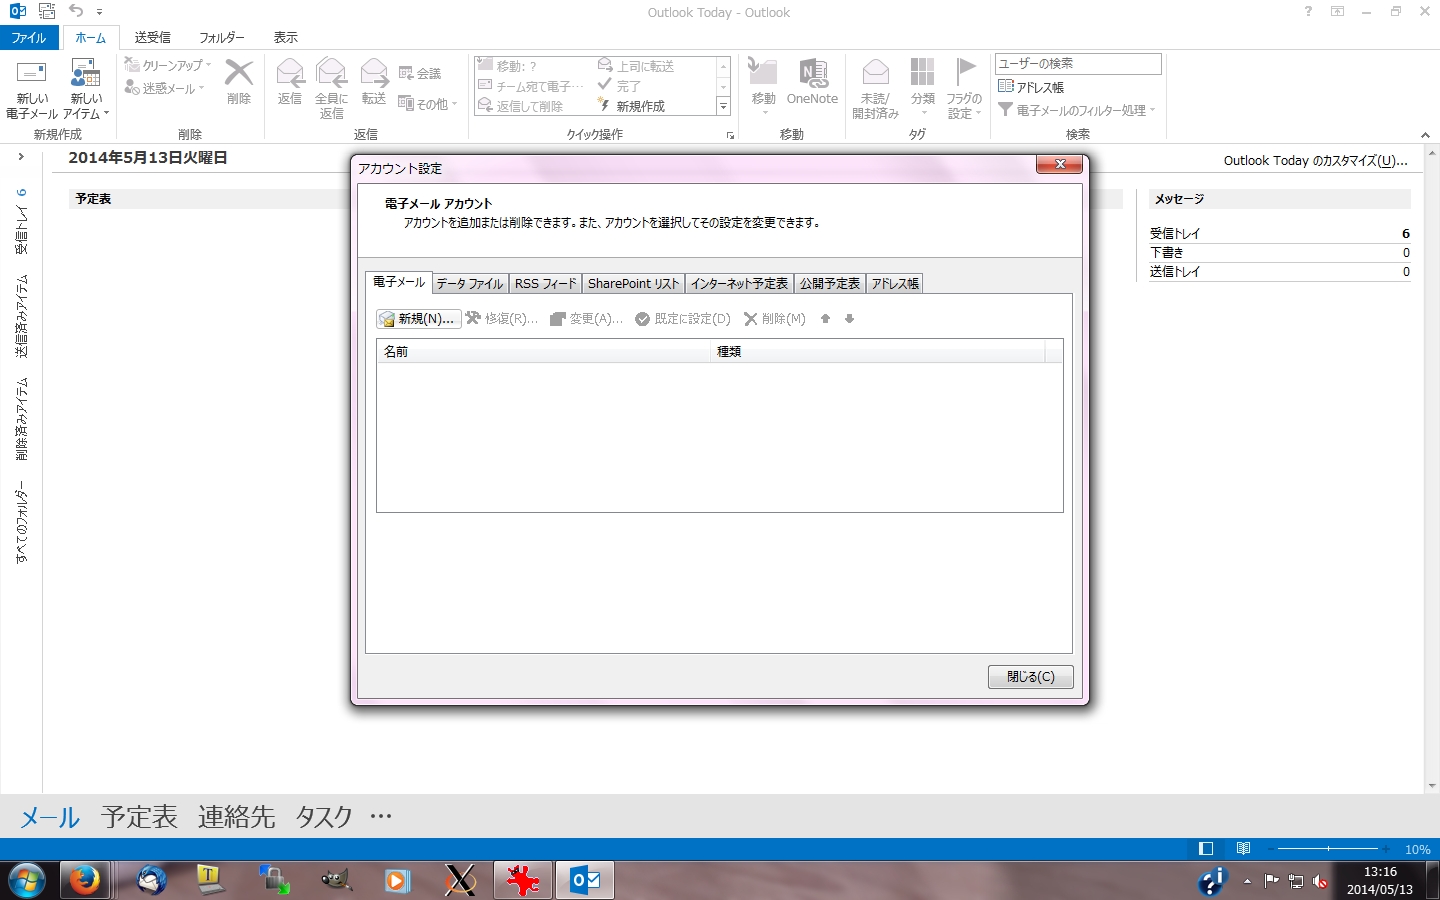Click Customize Outlook Today link
Viewport: 1440px width, 900px height.
pos(1315,160)
